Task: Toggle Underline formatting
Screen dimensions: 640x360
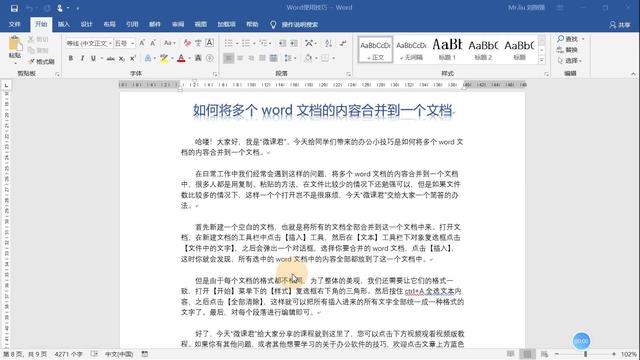Action: 93,58
